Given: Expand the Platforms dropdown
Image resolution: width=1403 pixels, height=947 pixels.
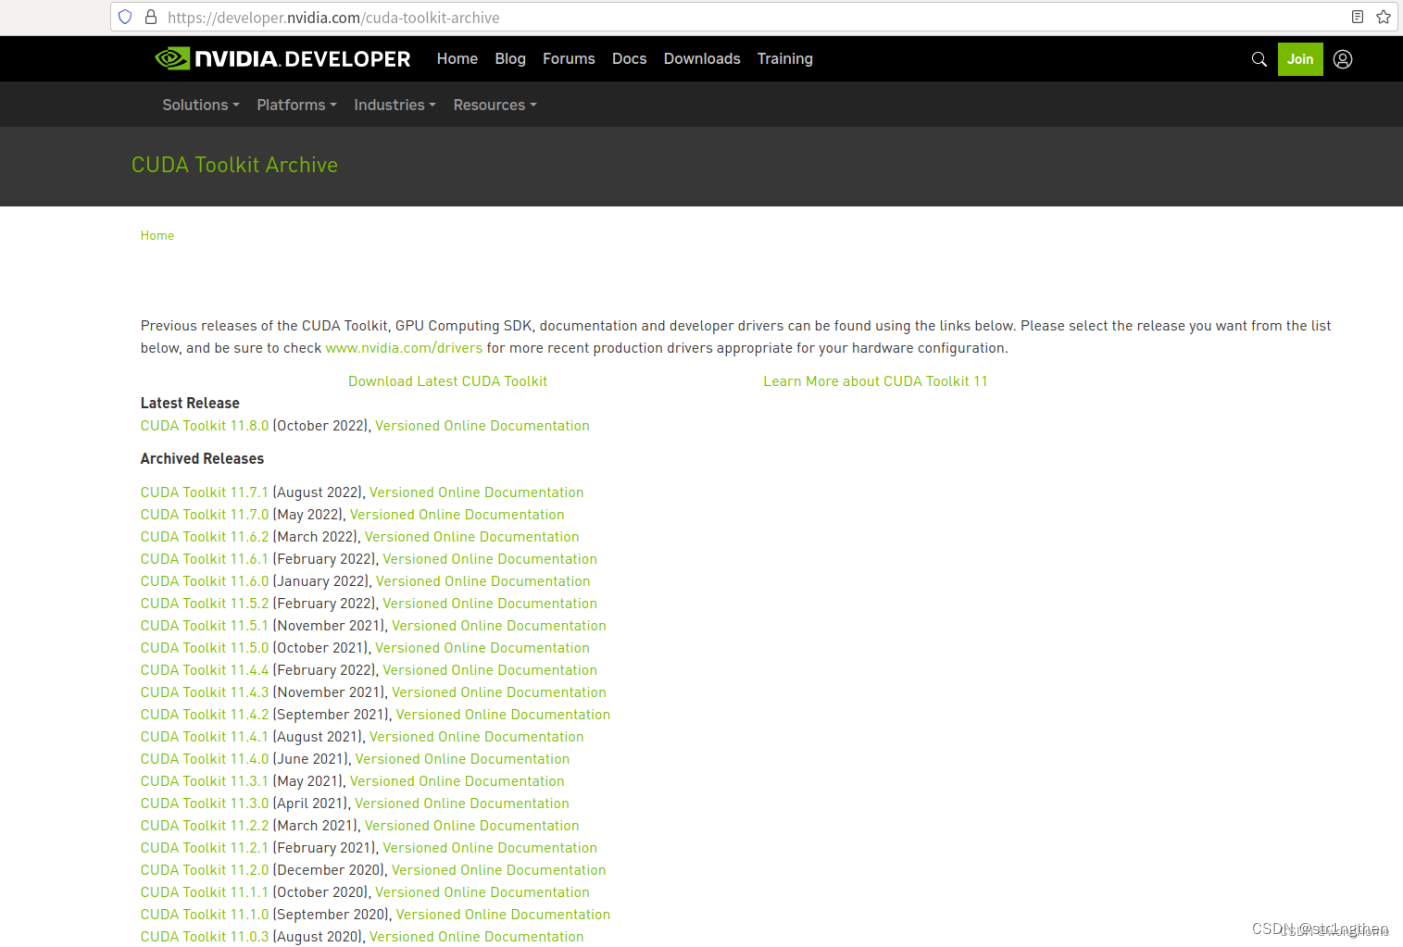Looking at the screenshot, I should [297, 105].
